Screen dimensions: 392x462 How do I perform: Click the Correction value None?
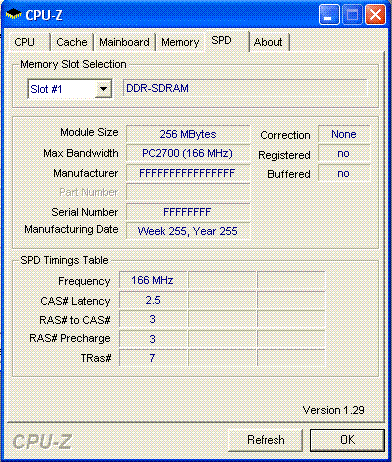coord(344,134)
